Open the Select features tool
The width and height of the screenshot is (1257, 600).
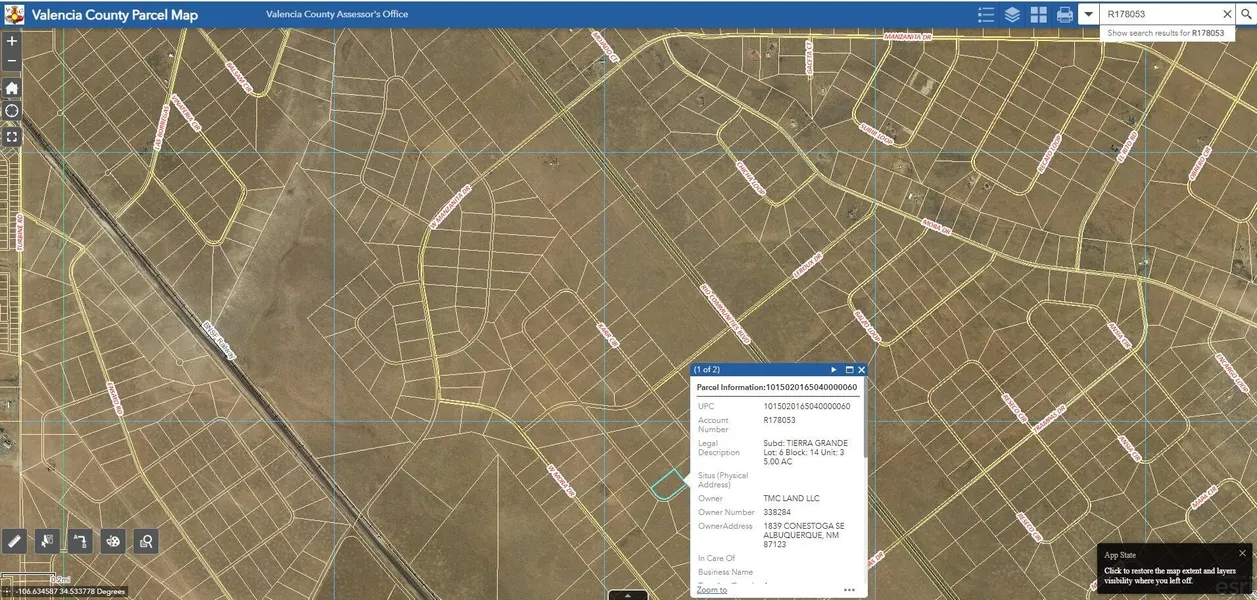point(47,541)
